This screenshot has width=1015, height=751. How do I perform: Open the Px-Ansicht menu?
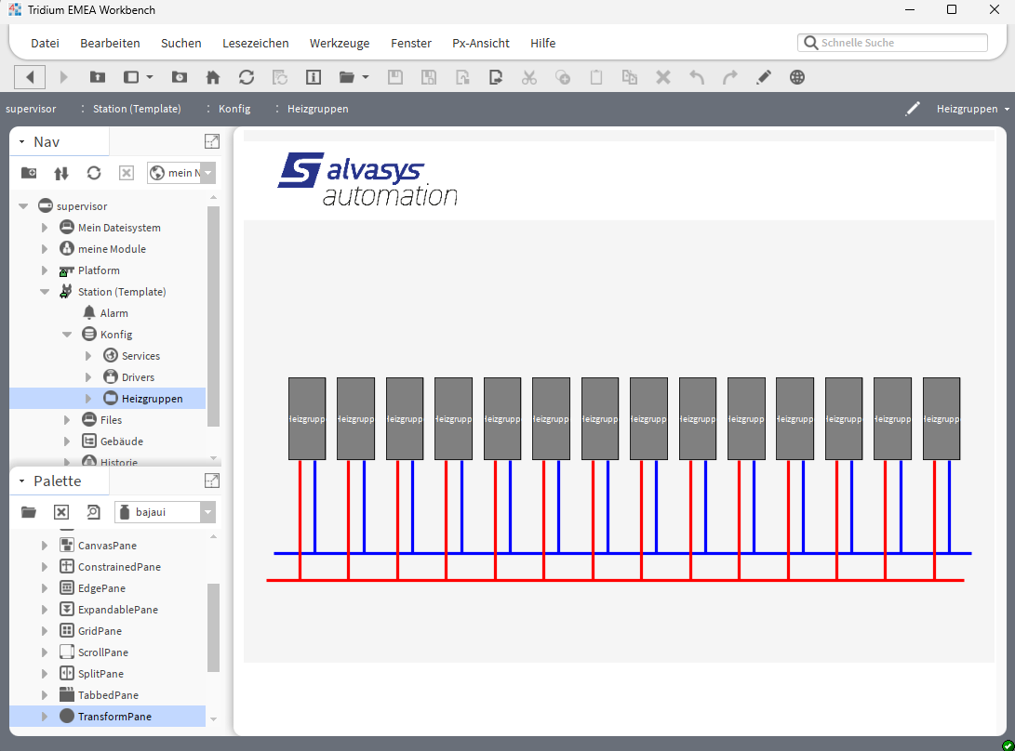click(481, 43)
